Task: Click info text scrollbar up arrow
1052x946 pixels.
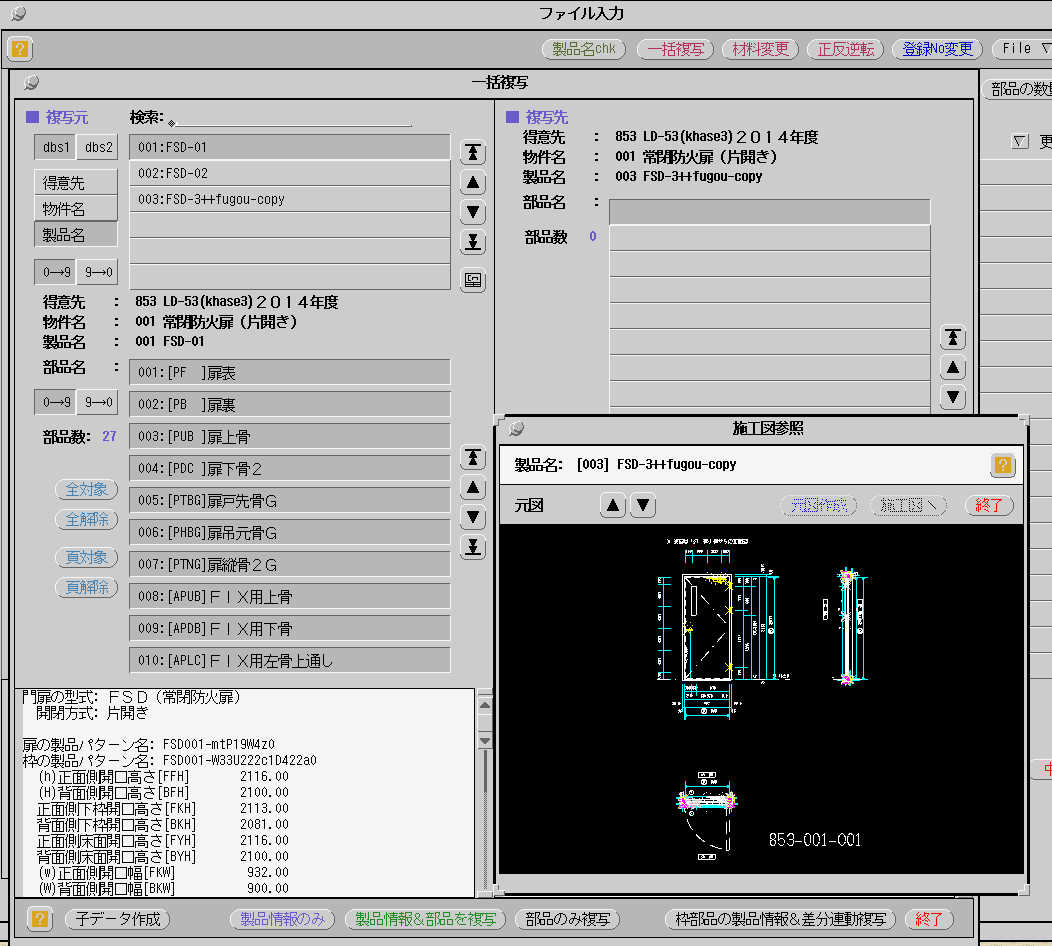Action: pos(485,706)
